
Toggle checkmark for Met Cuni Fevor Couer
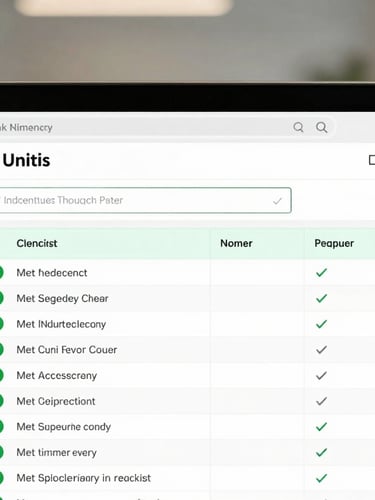click(321, 350)
